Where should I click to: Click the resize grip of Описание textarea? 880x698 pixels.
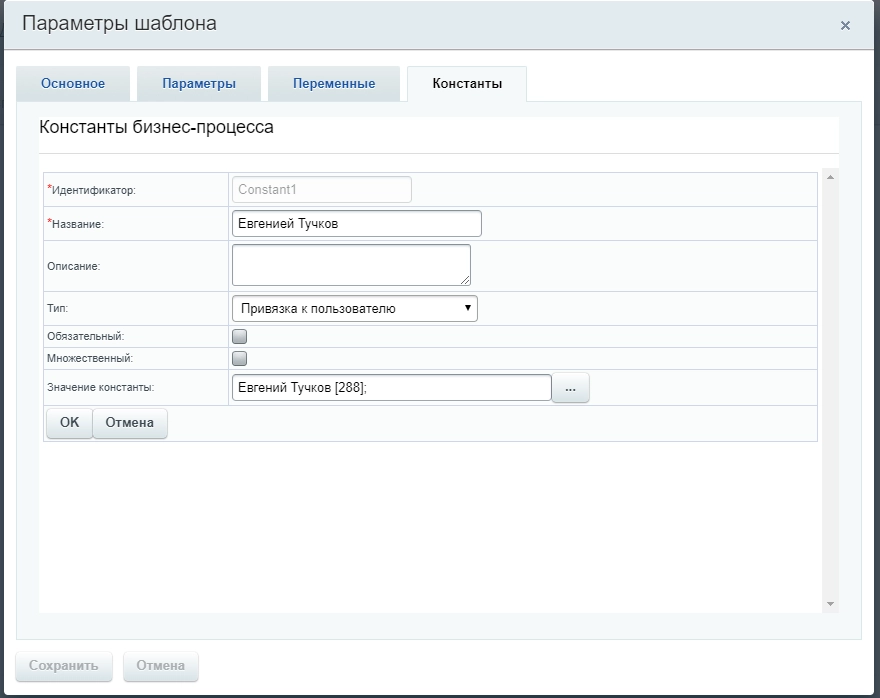[x=465, y=280]
